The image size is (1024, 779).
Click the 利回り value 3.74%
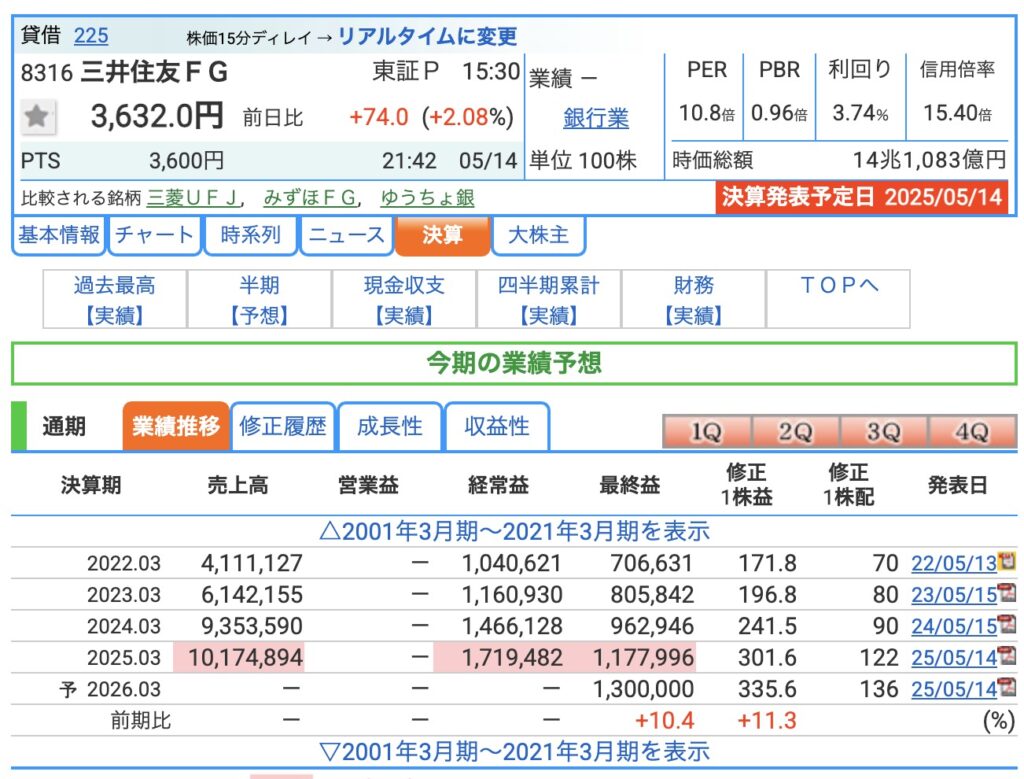pos(860,113)
